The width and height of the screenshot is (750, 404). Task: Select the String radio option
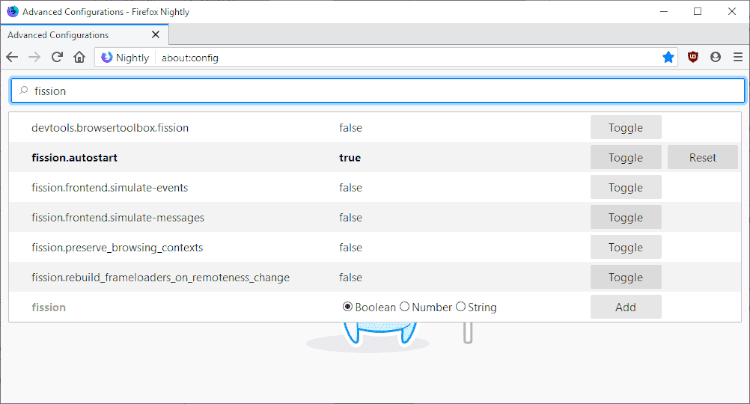point(461,306)
